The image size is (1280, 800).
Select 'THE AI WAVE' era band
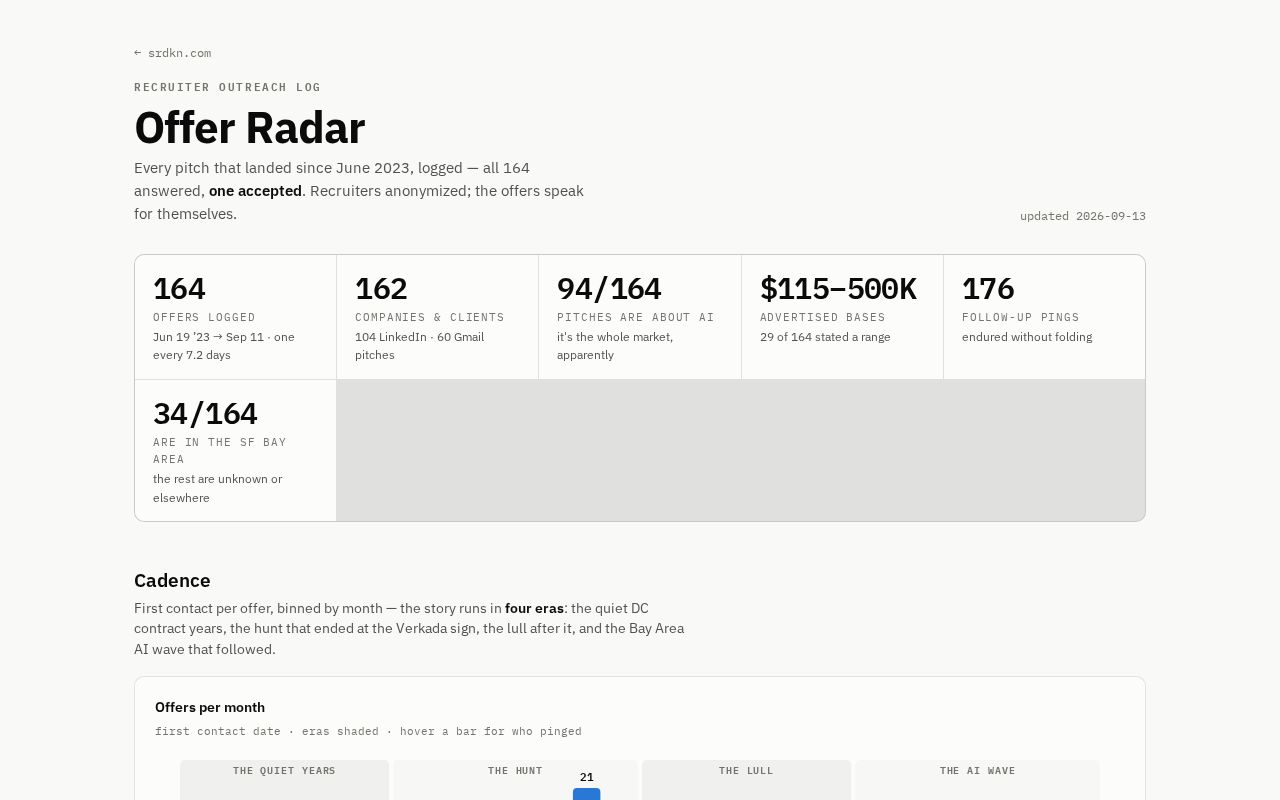click(x=977, y=780)
